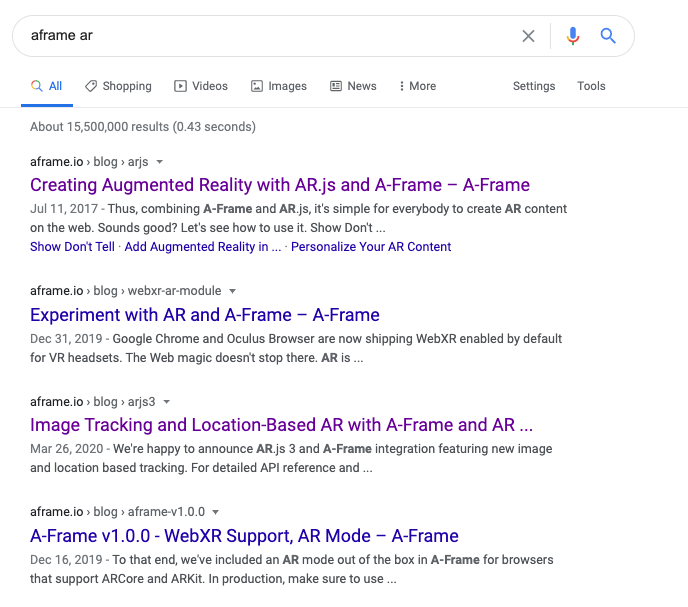Image resolution: width=688 pixels, height=607 pixels.
Task: Follow the 'Personalize Your AR Content' sitelink
Action: [x=371, y=247]
